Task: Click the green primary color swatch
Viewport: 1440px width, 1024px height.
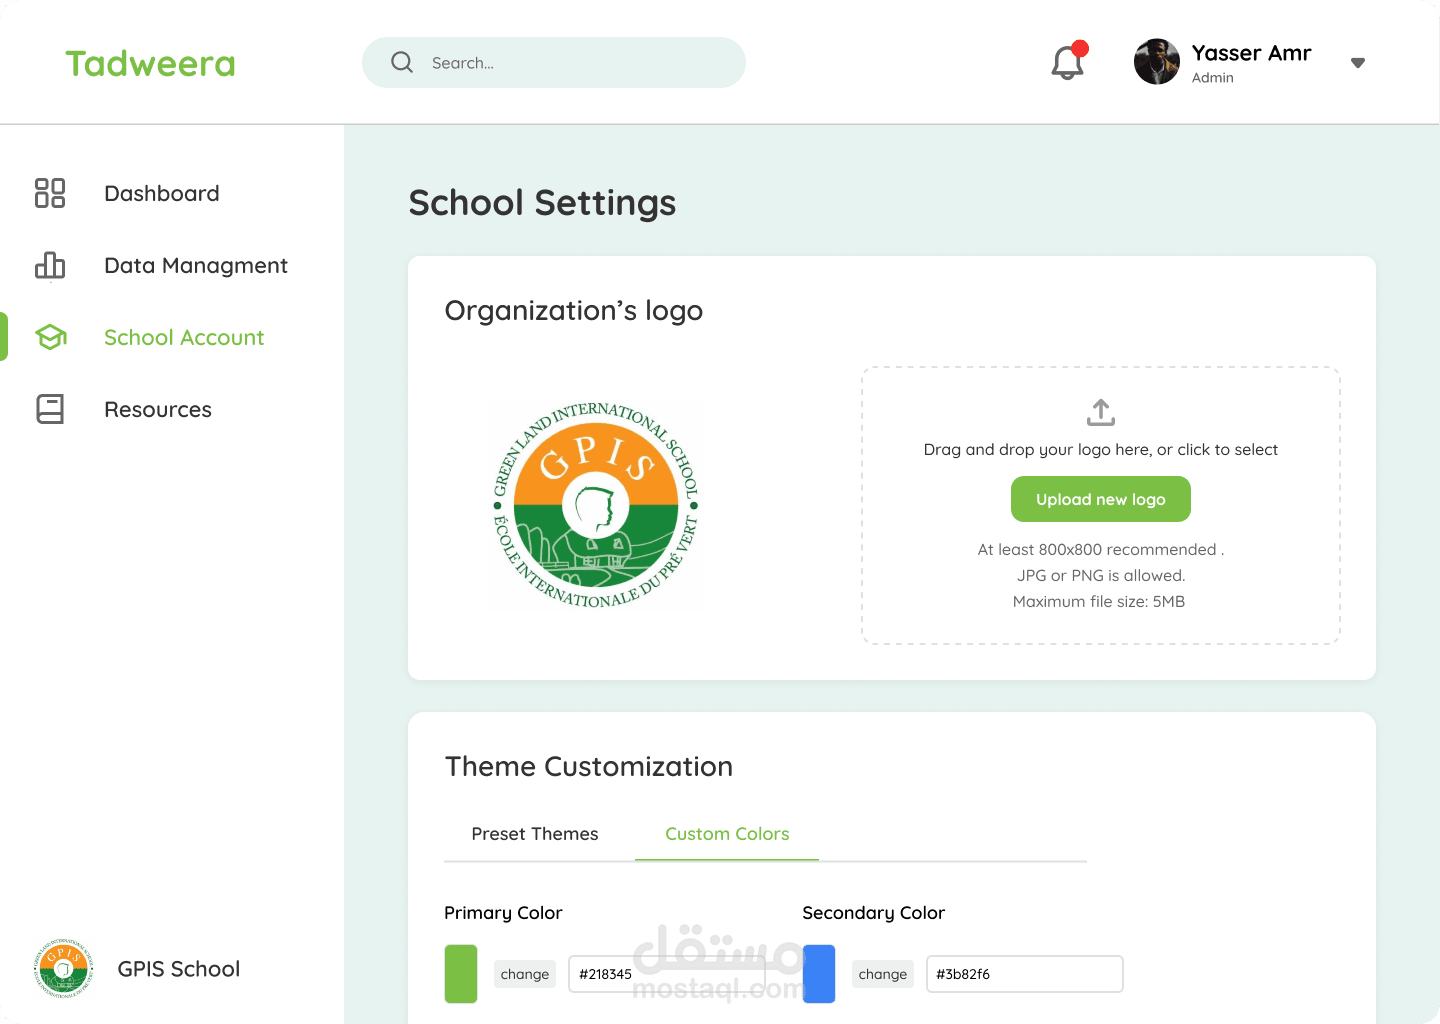Action: [461, 974]
